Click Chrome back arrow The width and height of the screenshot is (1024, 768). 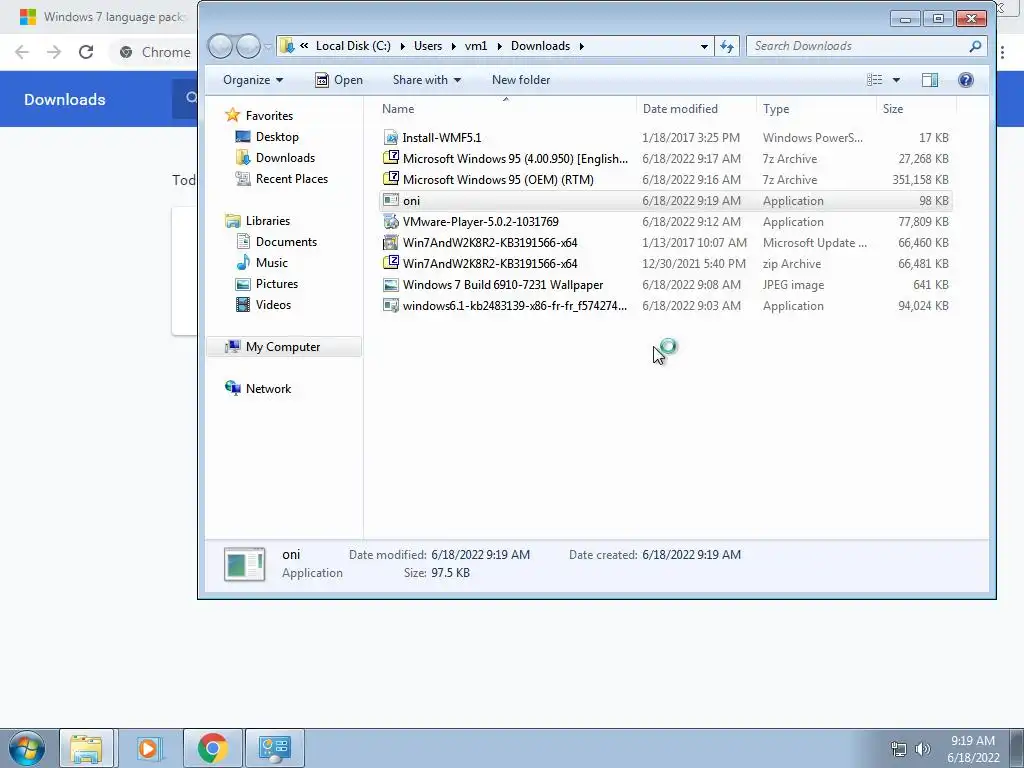pyautogui.click(x=22, y=52)
